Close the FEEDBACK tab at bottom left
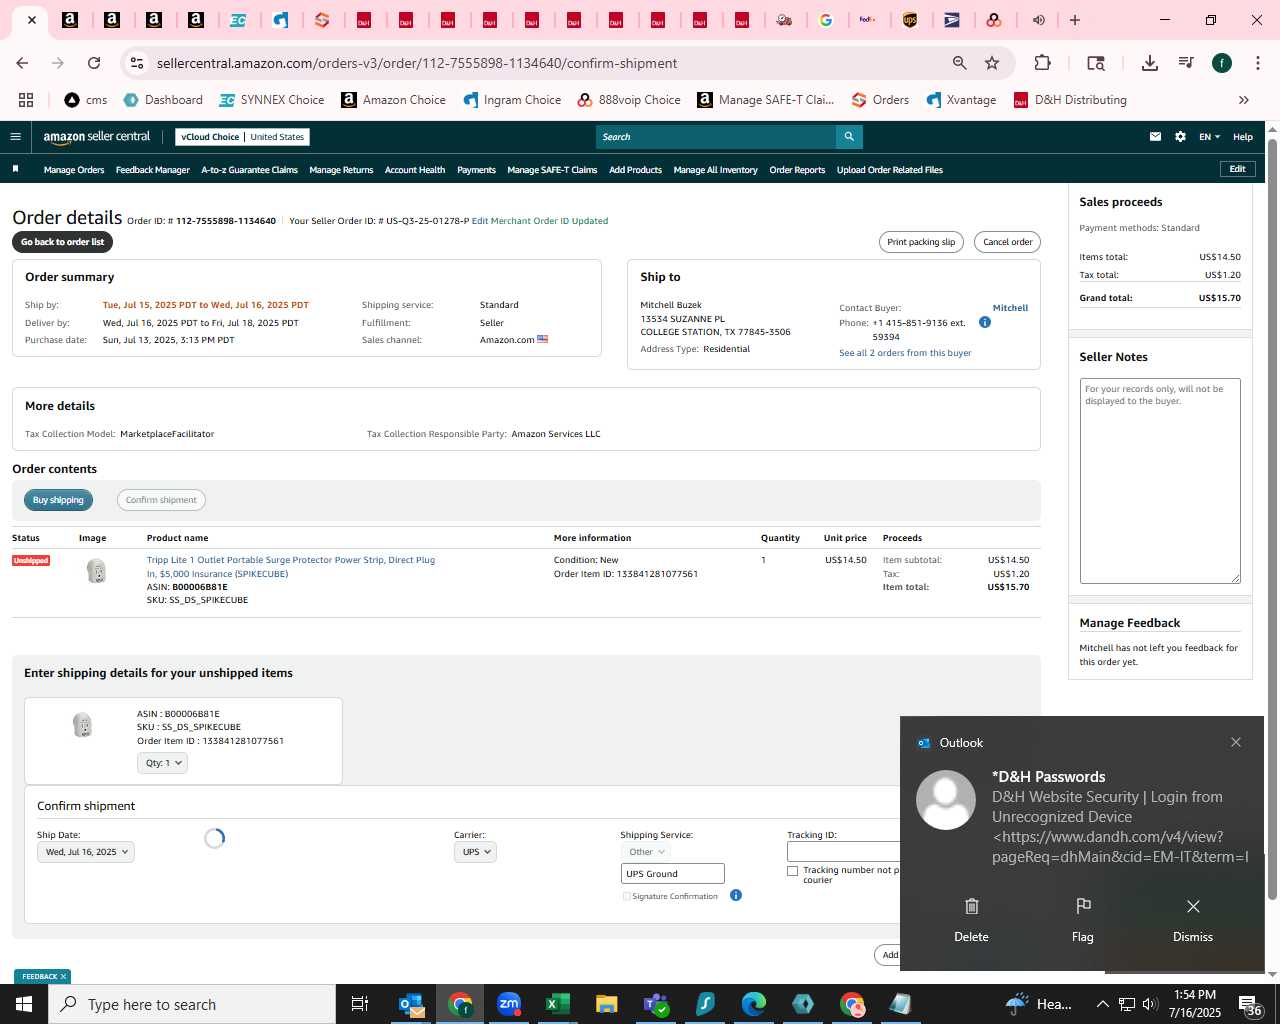 click(63, 977)
